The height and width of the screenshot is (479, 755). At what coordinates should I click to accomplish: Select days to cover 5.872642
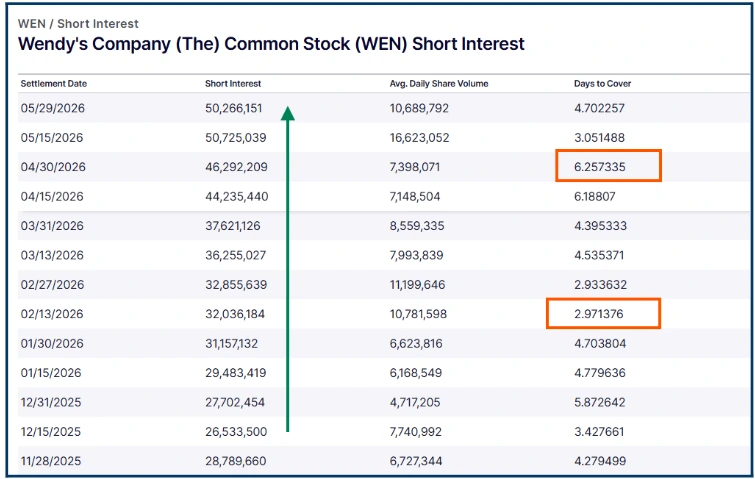599,402
